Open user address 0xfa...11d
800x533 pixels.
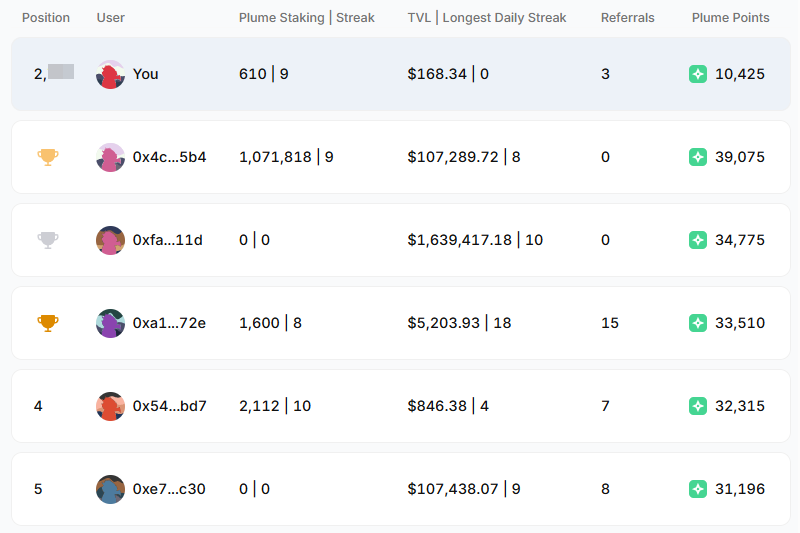(167, 240)
